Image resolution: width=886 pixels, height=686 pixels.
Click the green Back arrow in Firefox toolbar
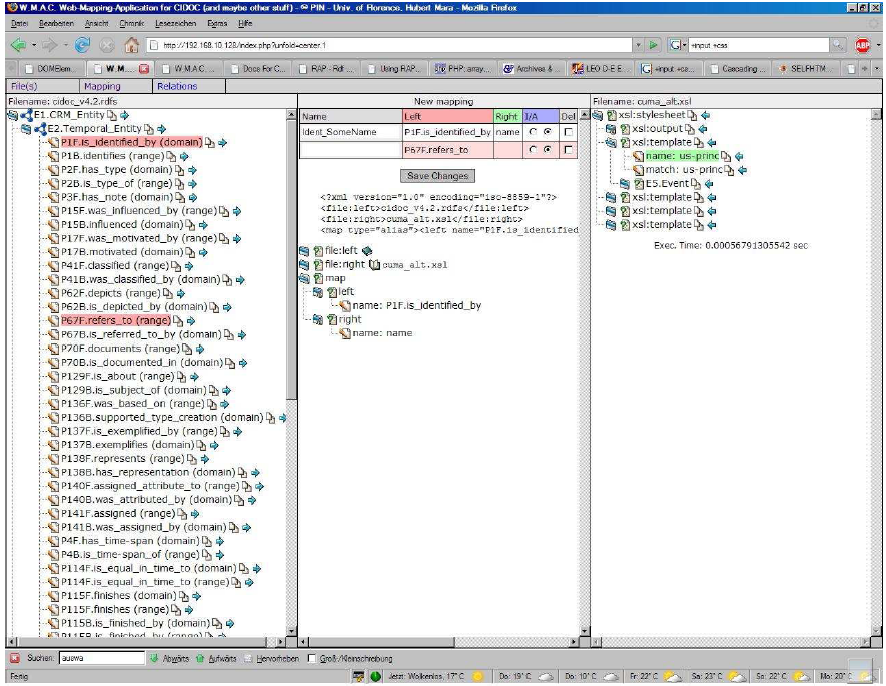tap(18, 45)
